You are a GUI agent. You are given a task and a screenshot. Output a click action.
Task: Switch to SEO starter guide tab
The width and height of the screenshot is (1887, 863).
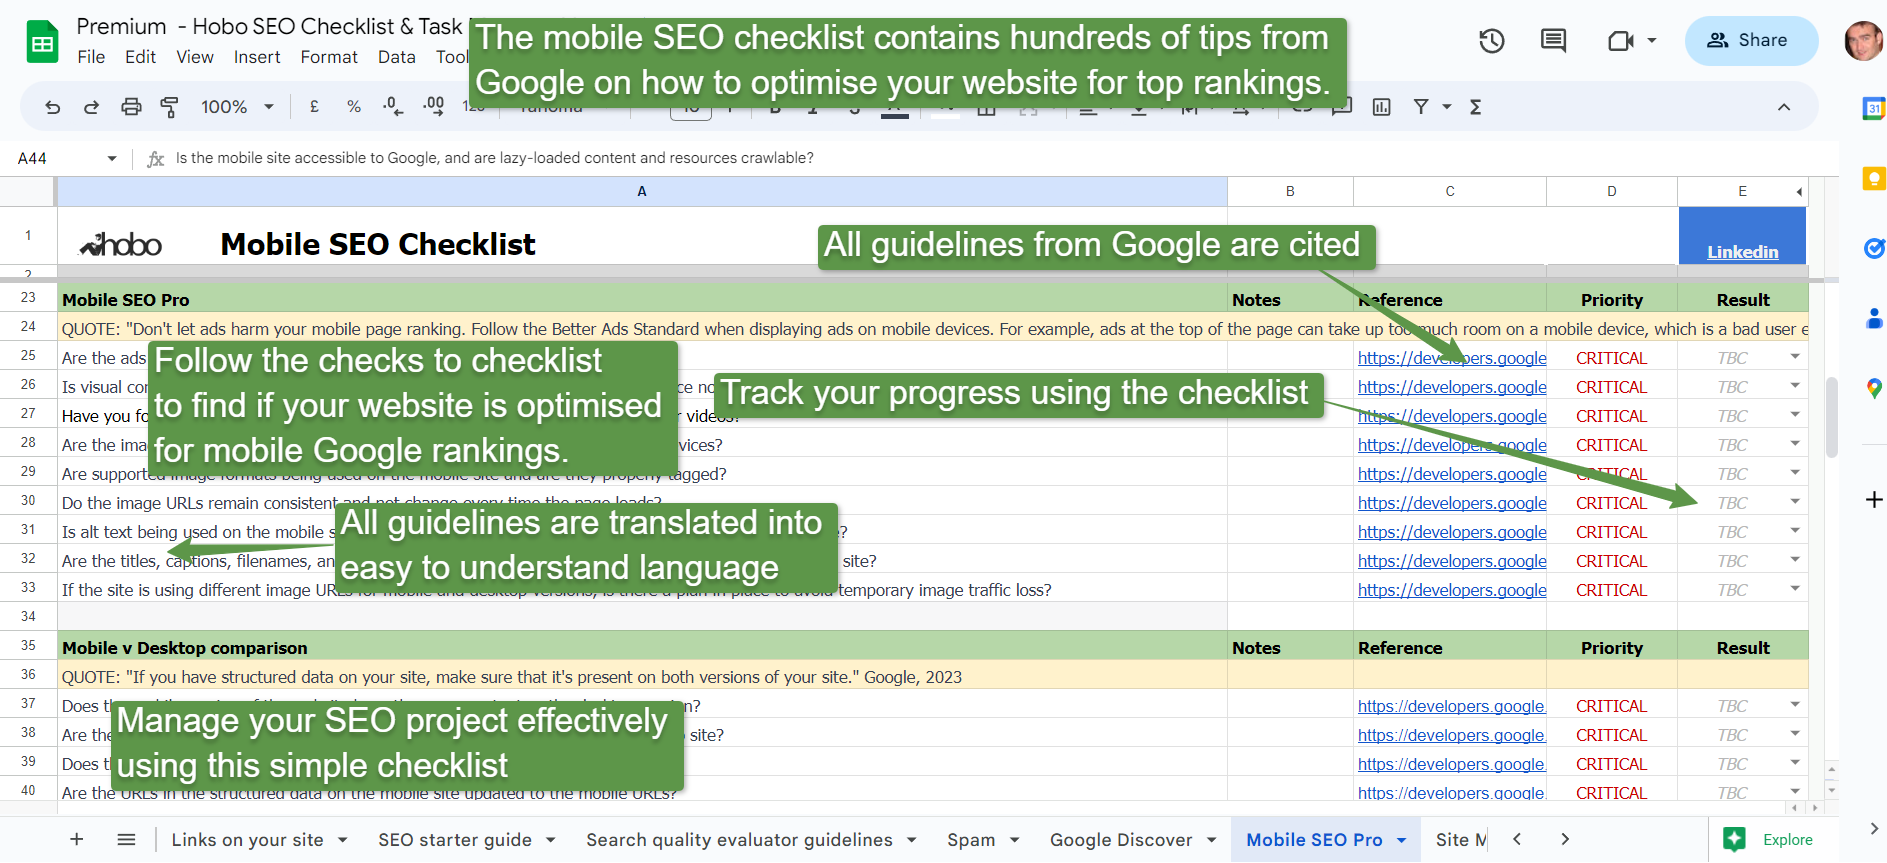coord(455,840)
